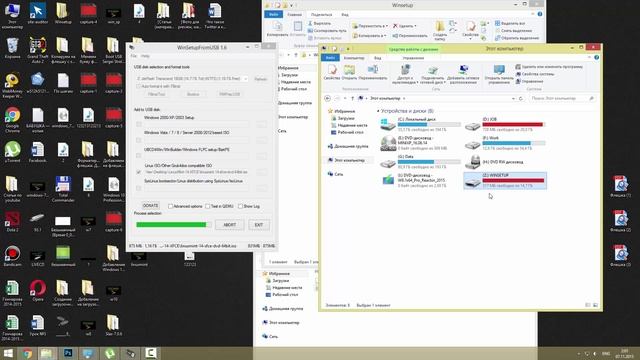Select the (F:) Work drive
640x360 pixels.
505,143
